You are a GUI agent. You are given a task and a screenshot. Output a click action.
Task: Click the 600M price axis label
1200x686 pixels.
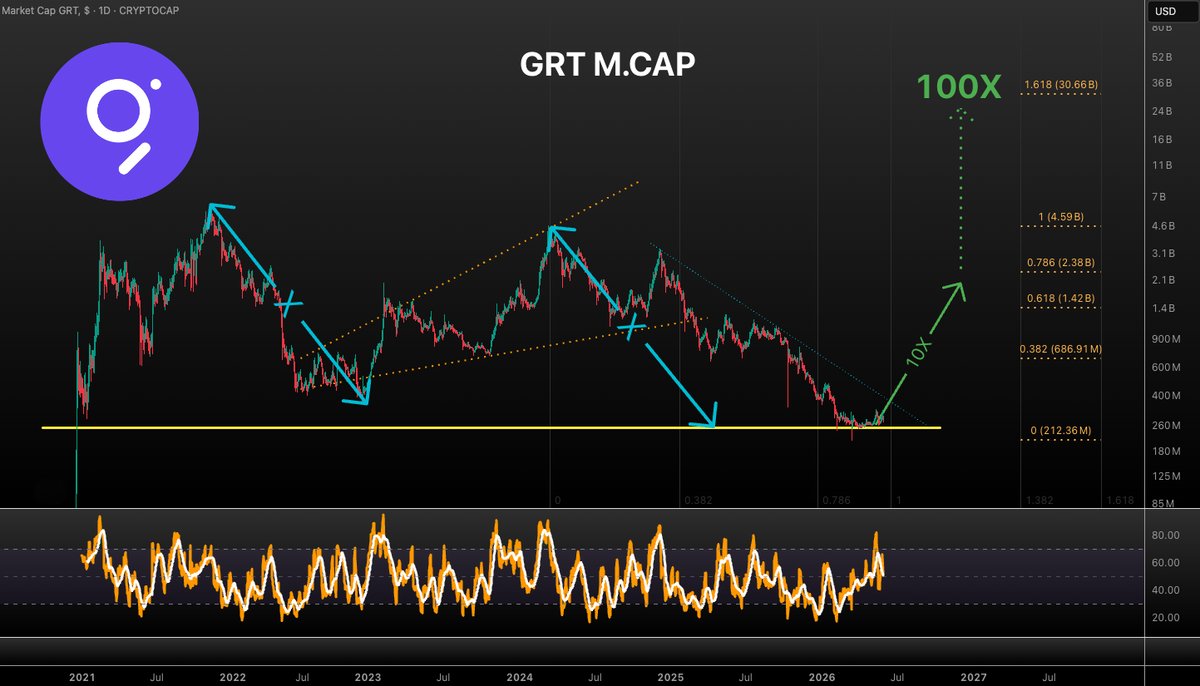(x=1166, y=368)
